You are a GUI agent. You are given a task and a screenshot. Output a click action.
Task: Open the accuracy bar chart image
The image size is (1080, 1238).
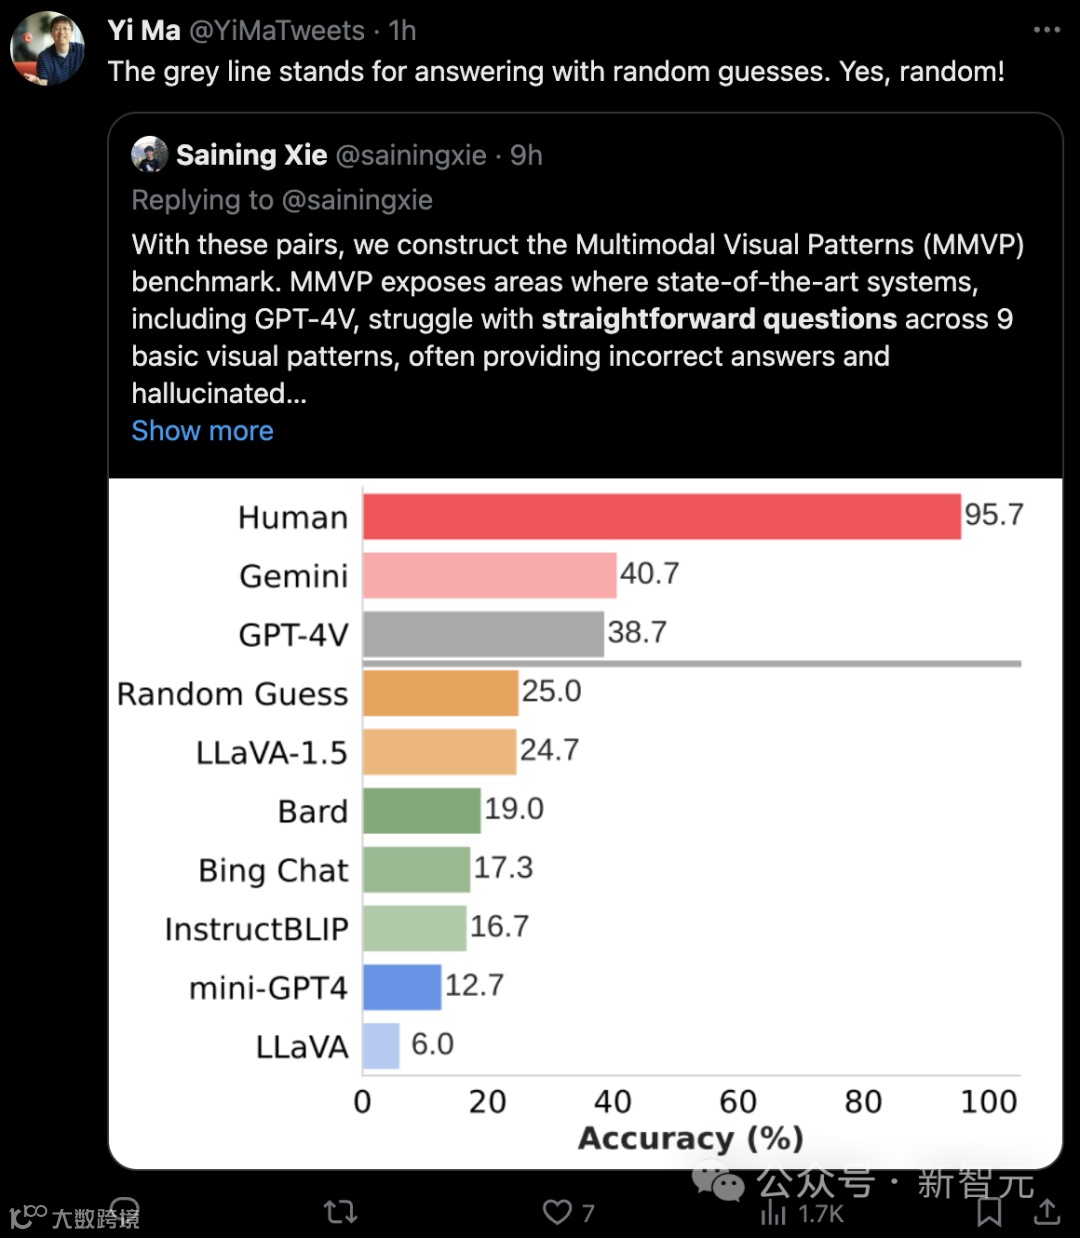[585, 822]
